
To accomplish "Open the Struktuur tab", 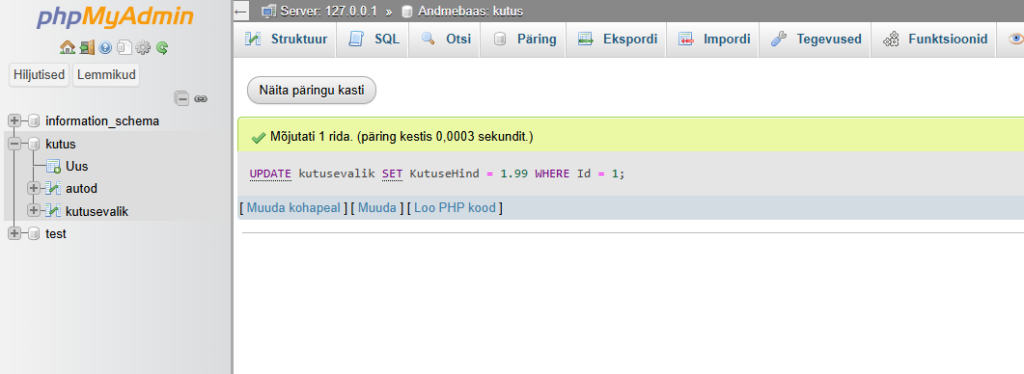I will click(x=285, y=39).
